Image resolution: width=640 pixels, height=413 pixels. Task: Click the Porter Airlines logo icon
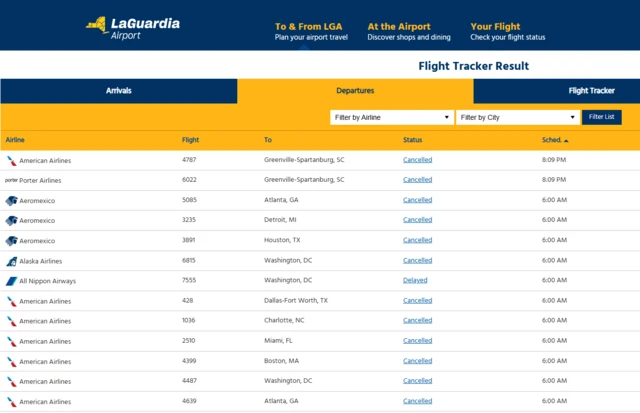pos(11,180)
